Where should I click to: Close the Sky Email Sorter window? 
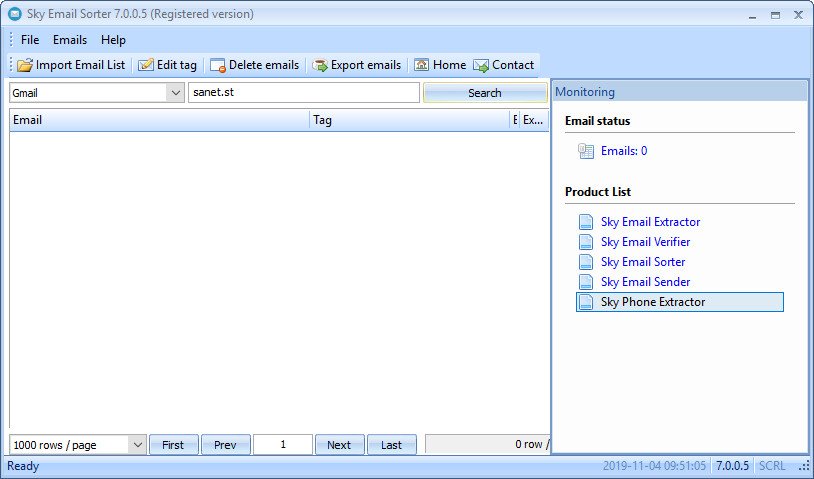pyautogui.click(x=798, y=15)
